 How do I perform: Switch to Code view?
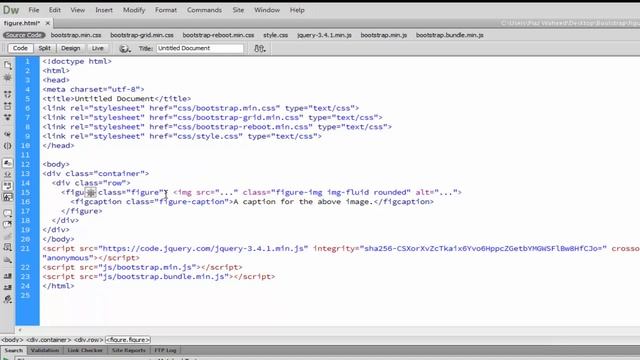tap(20, 48)
